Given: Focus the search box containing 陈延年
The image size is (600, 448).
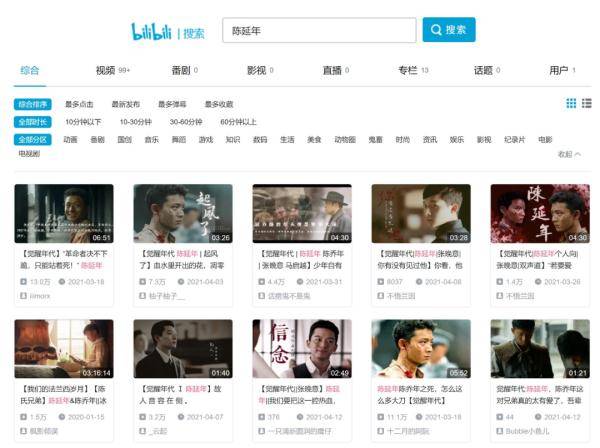Looking at the screenshot, I should [x=319, y=30].
